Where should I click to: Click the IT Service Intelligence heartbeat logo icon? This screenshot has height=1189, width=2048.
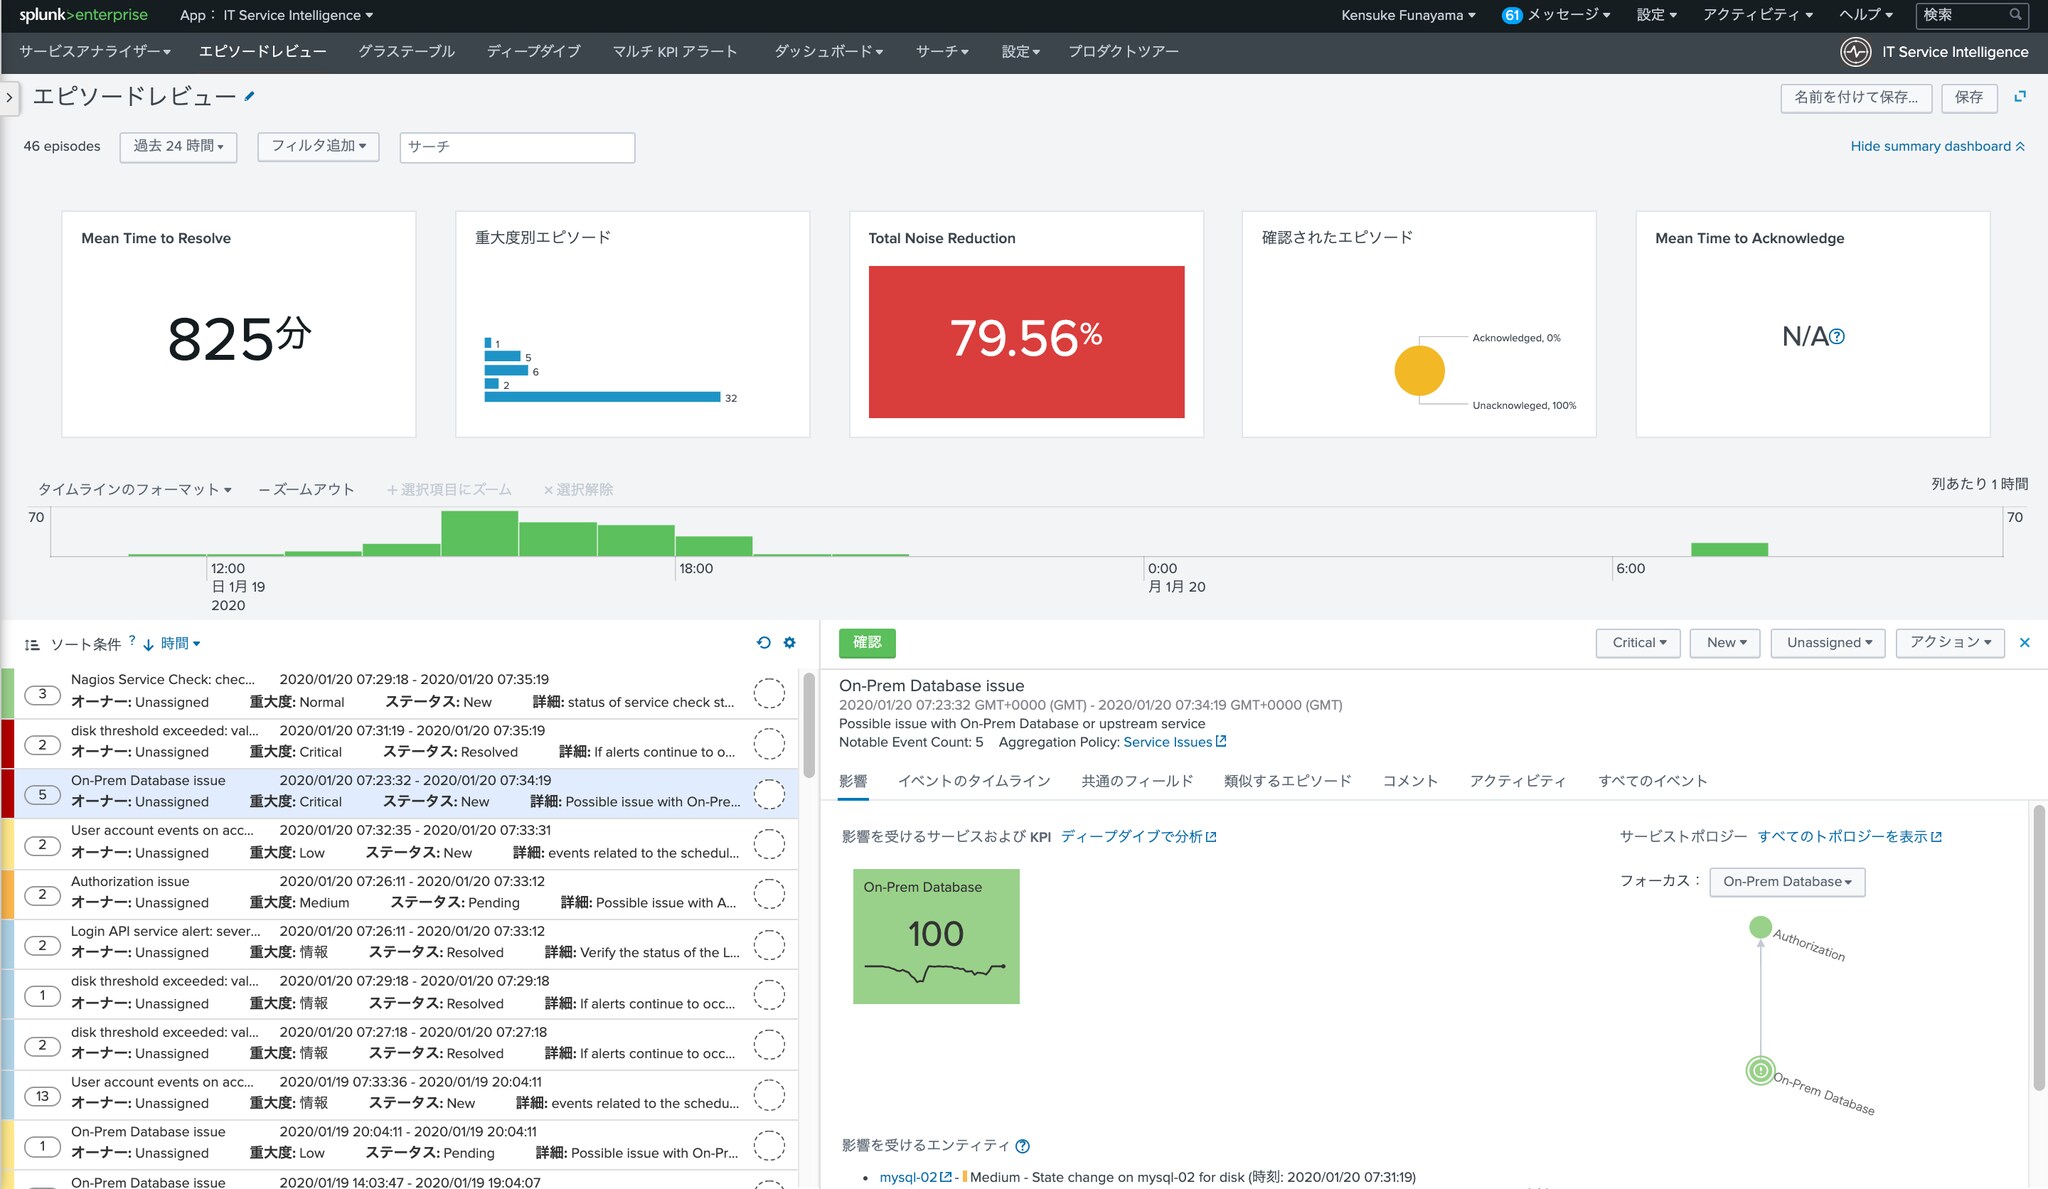(1856, 52)
